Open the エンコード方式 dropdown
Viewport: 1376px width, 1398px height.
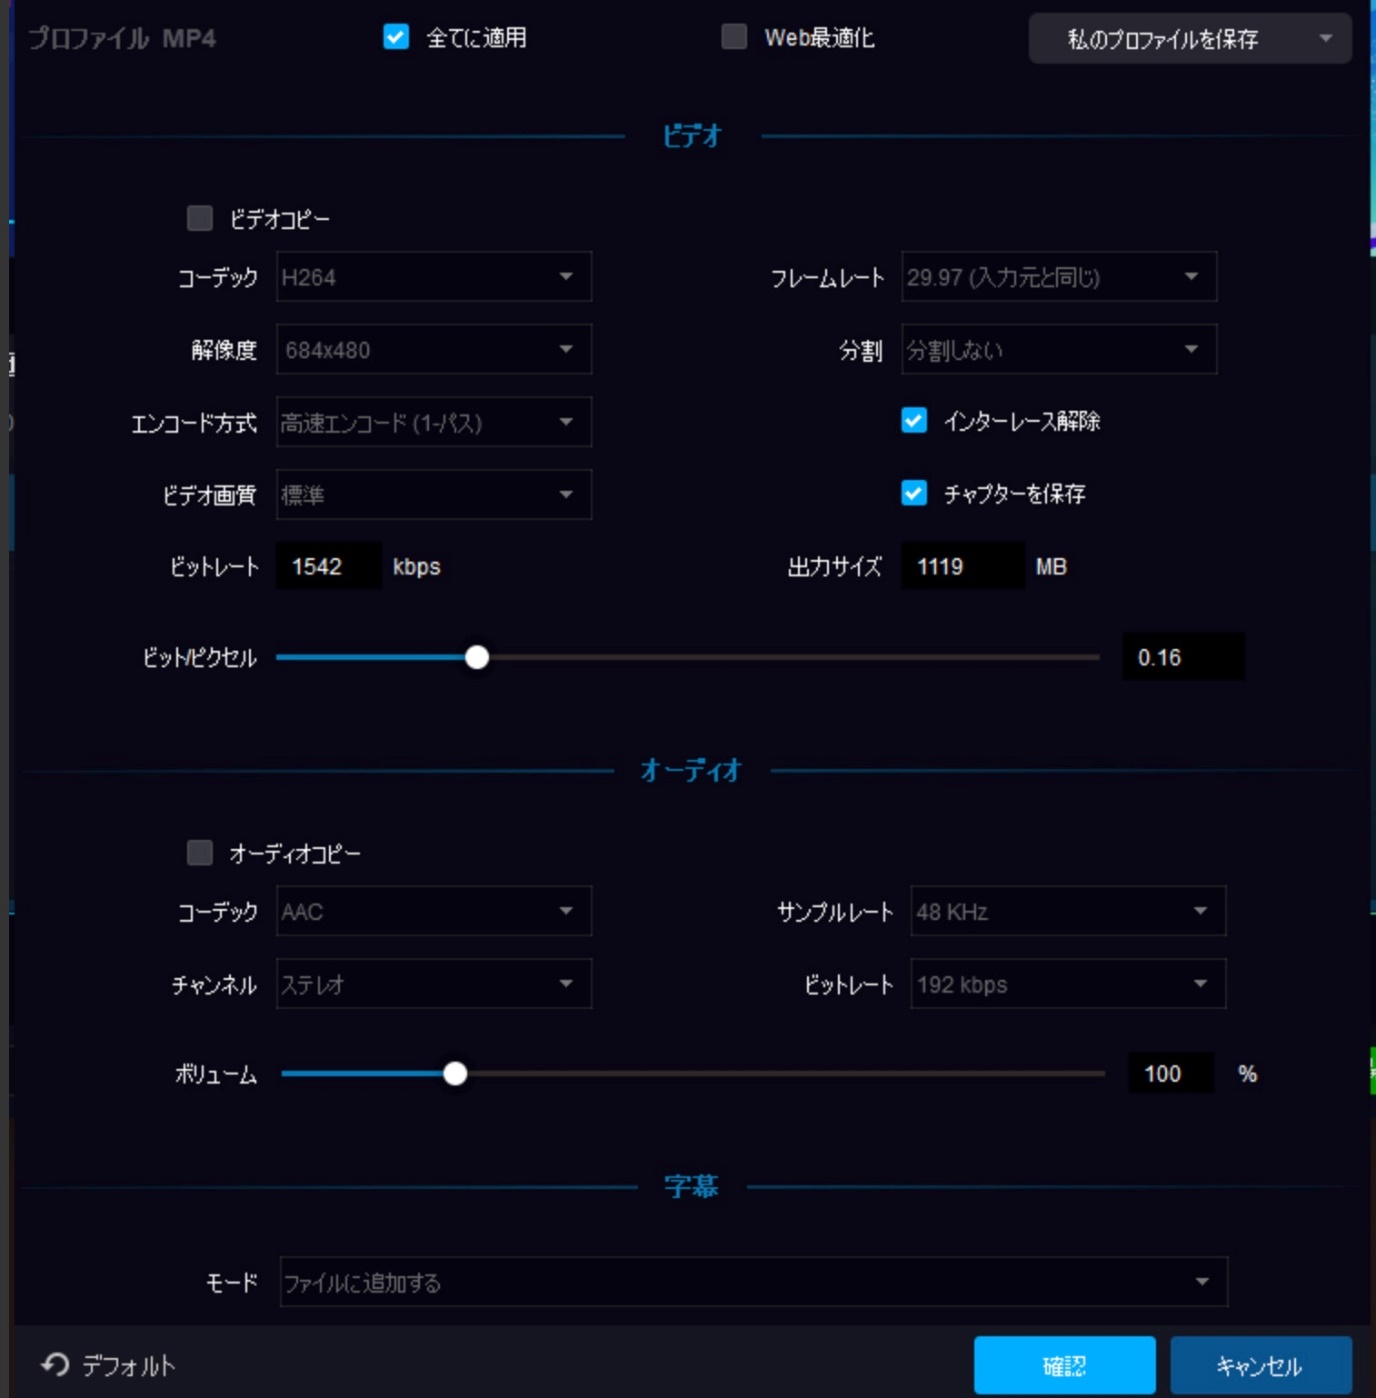point(434,422)
